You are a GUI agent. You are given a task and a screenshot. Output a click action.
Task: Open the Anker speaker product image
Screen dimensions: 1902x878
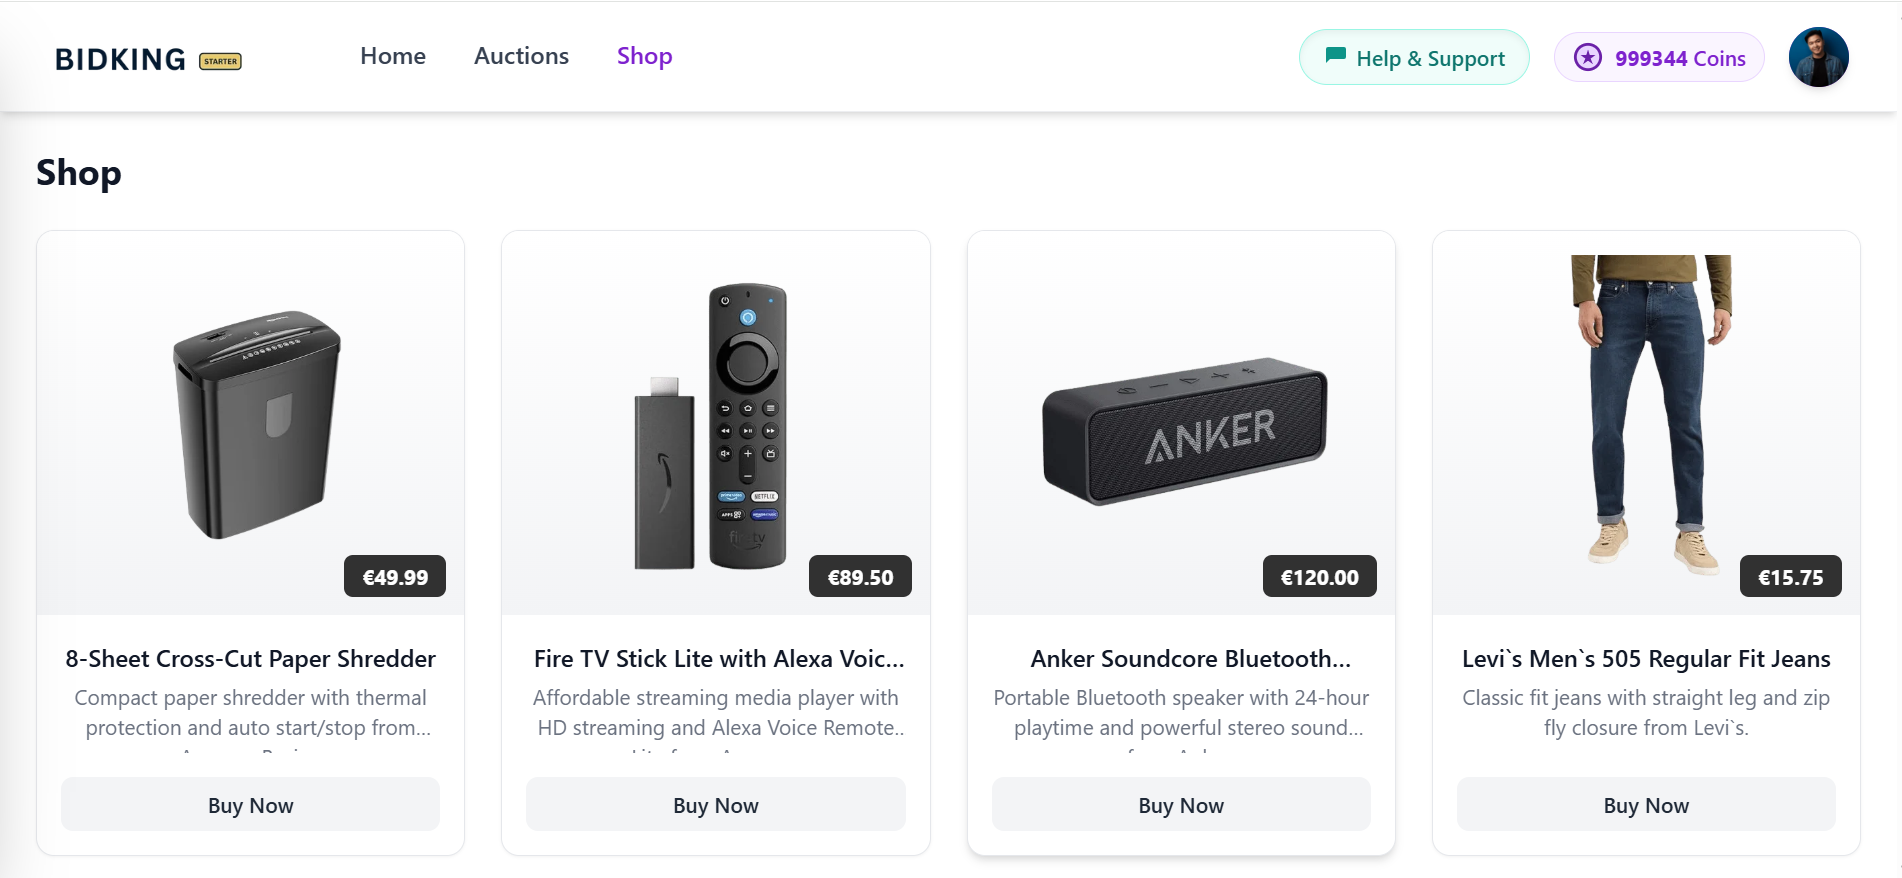point(1184,430)
